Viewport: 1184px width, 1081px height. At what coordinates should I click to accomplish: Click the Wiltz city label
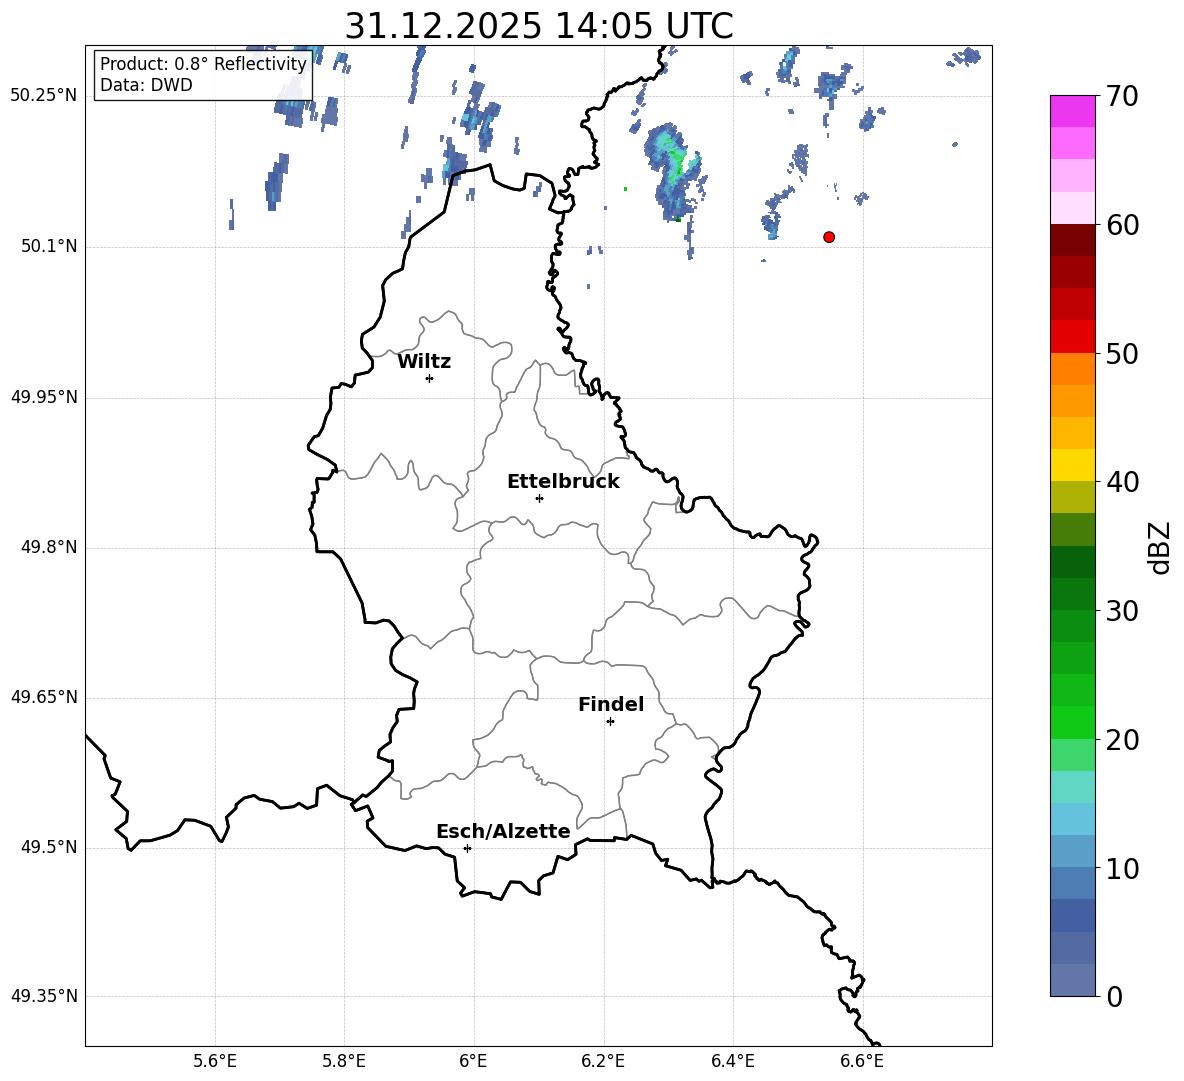click(x=424, y=362)
